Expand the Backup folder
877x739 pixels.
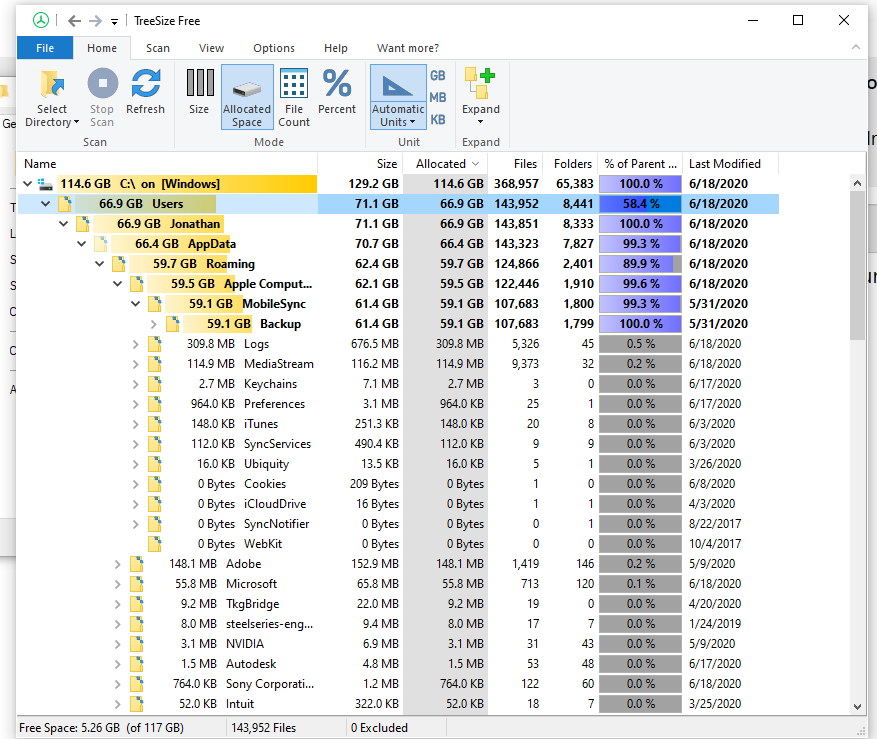click(153, 324)
